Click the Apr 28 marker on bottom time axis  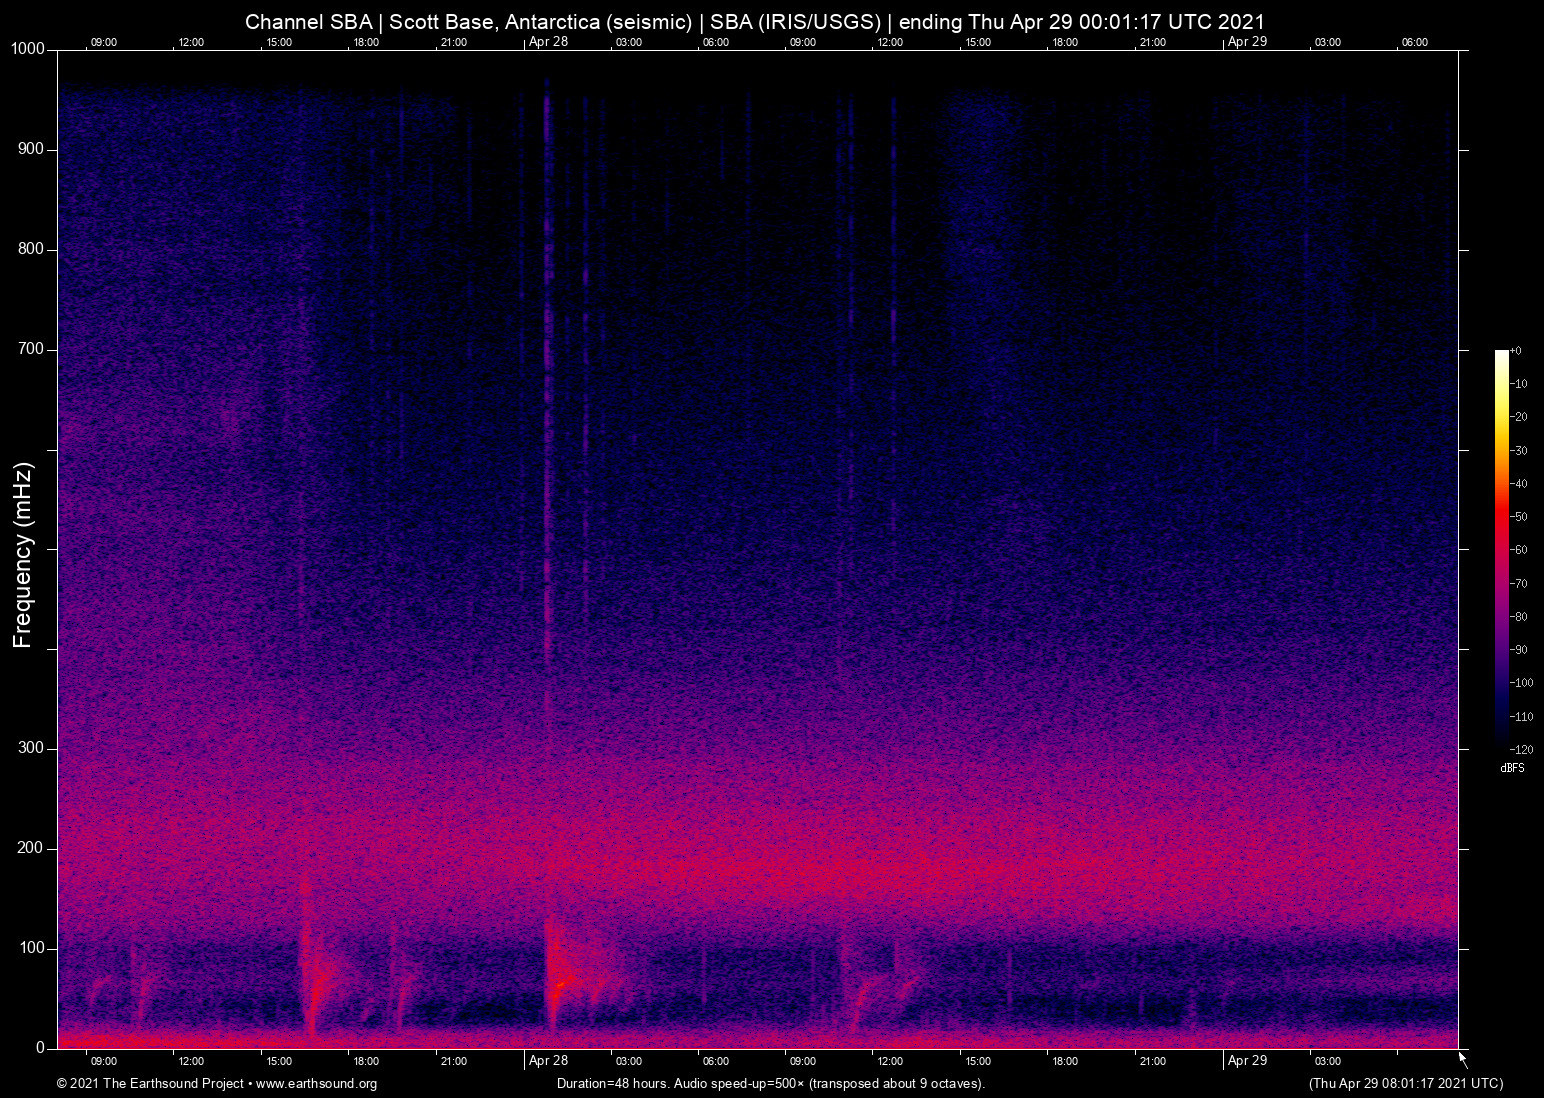(548, 1061)
